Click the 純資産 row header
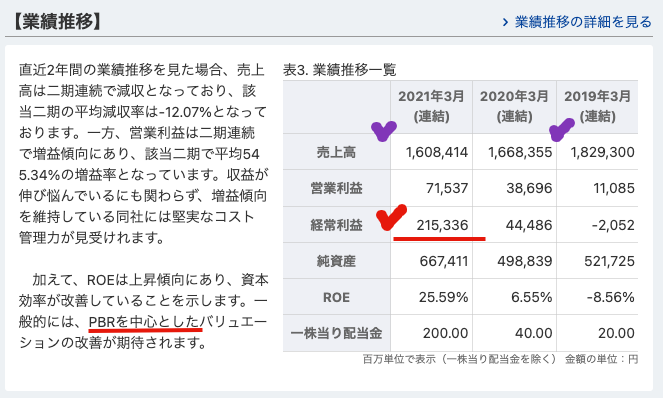 click(337, 261)
